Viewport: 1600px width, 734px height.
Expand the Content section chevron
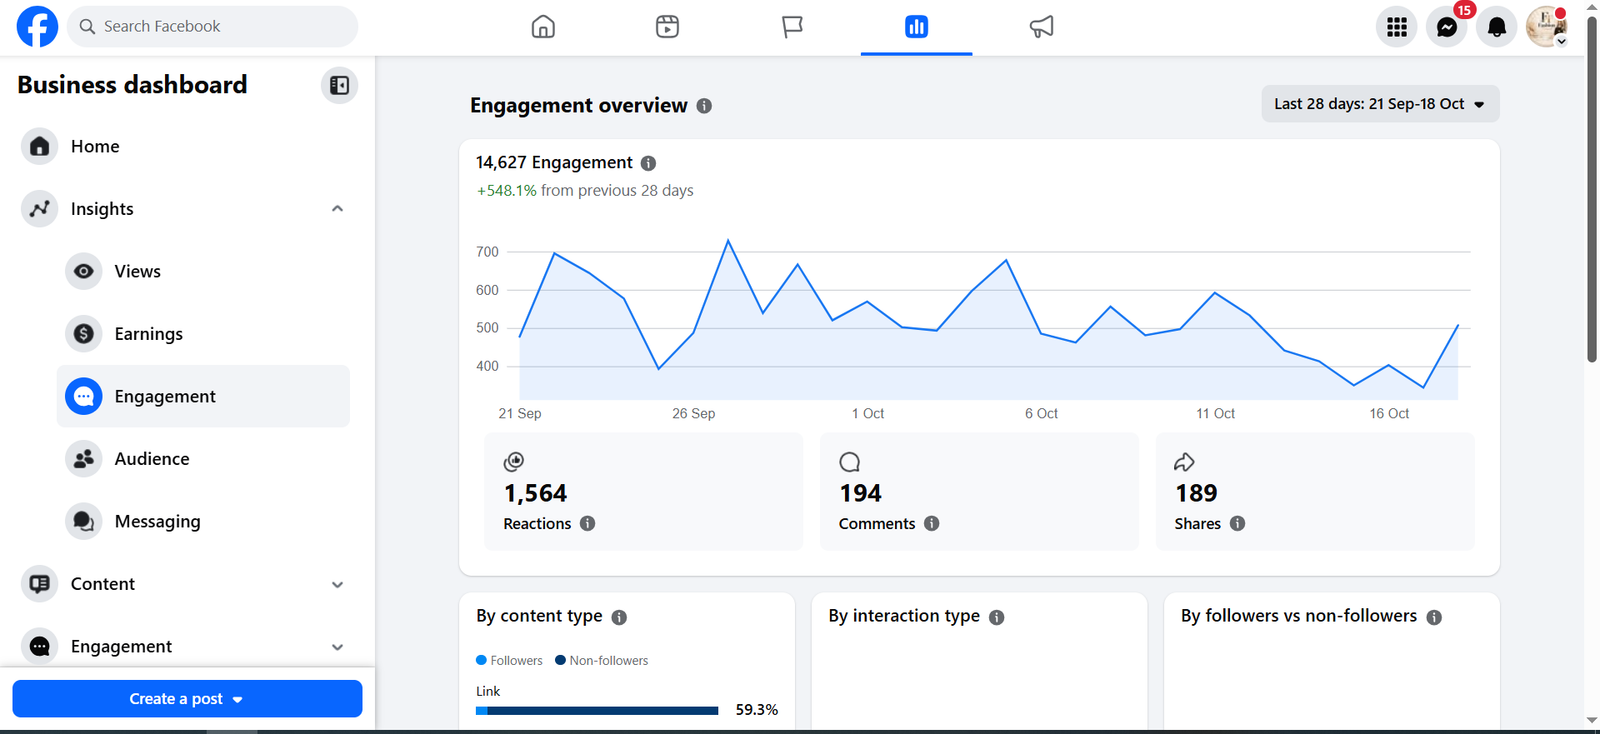pyautogui.click(x=337, y=585)
